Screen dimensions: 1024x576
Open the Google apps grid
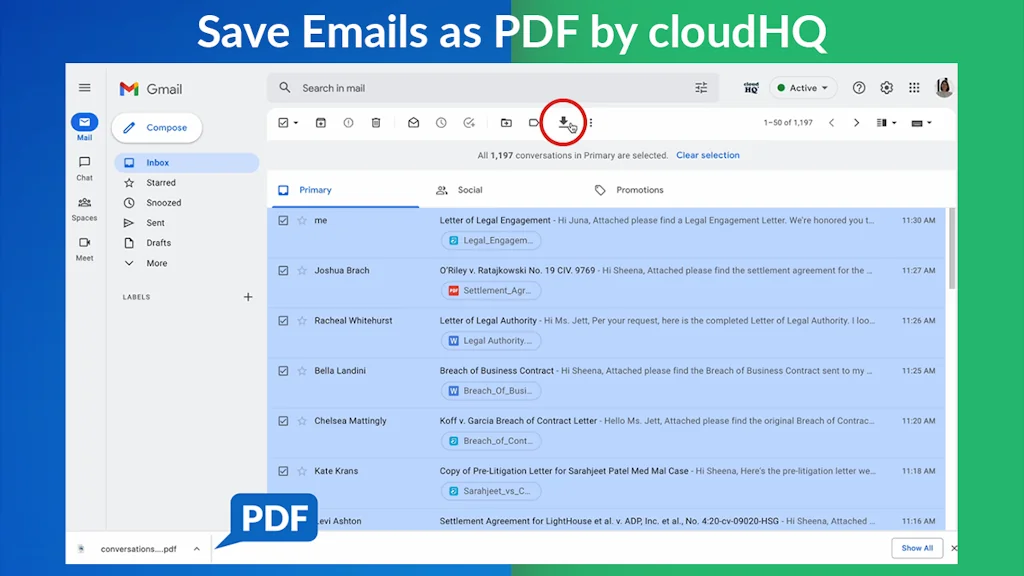pyautogui.click(x=913, y=88)
